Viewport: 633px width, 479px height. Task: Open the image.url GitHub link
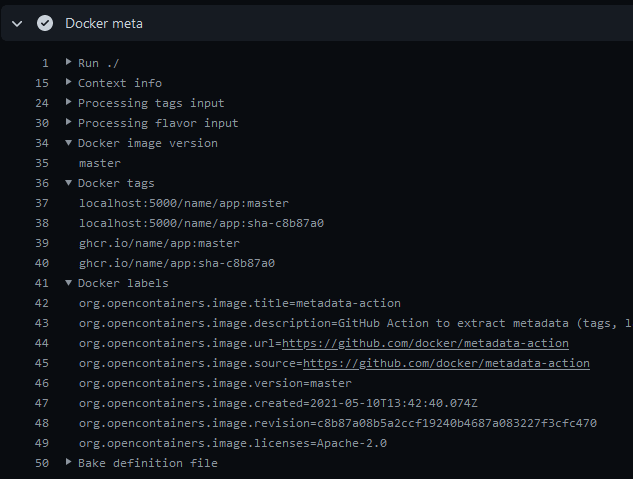pyautogui.click(x=425, y=343)
